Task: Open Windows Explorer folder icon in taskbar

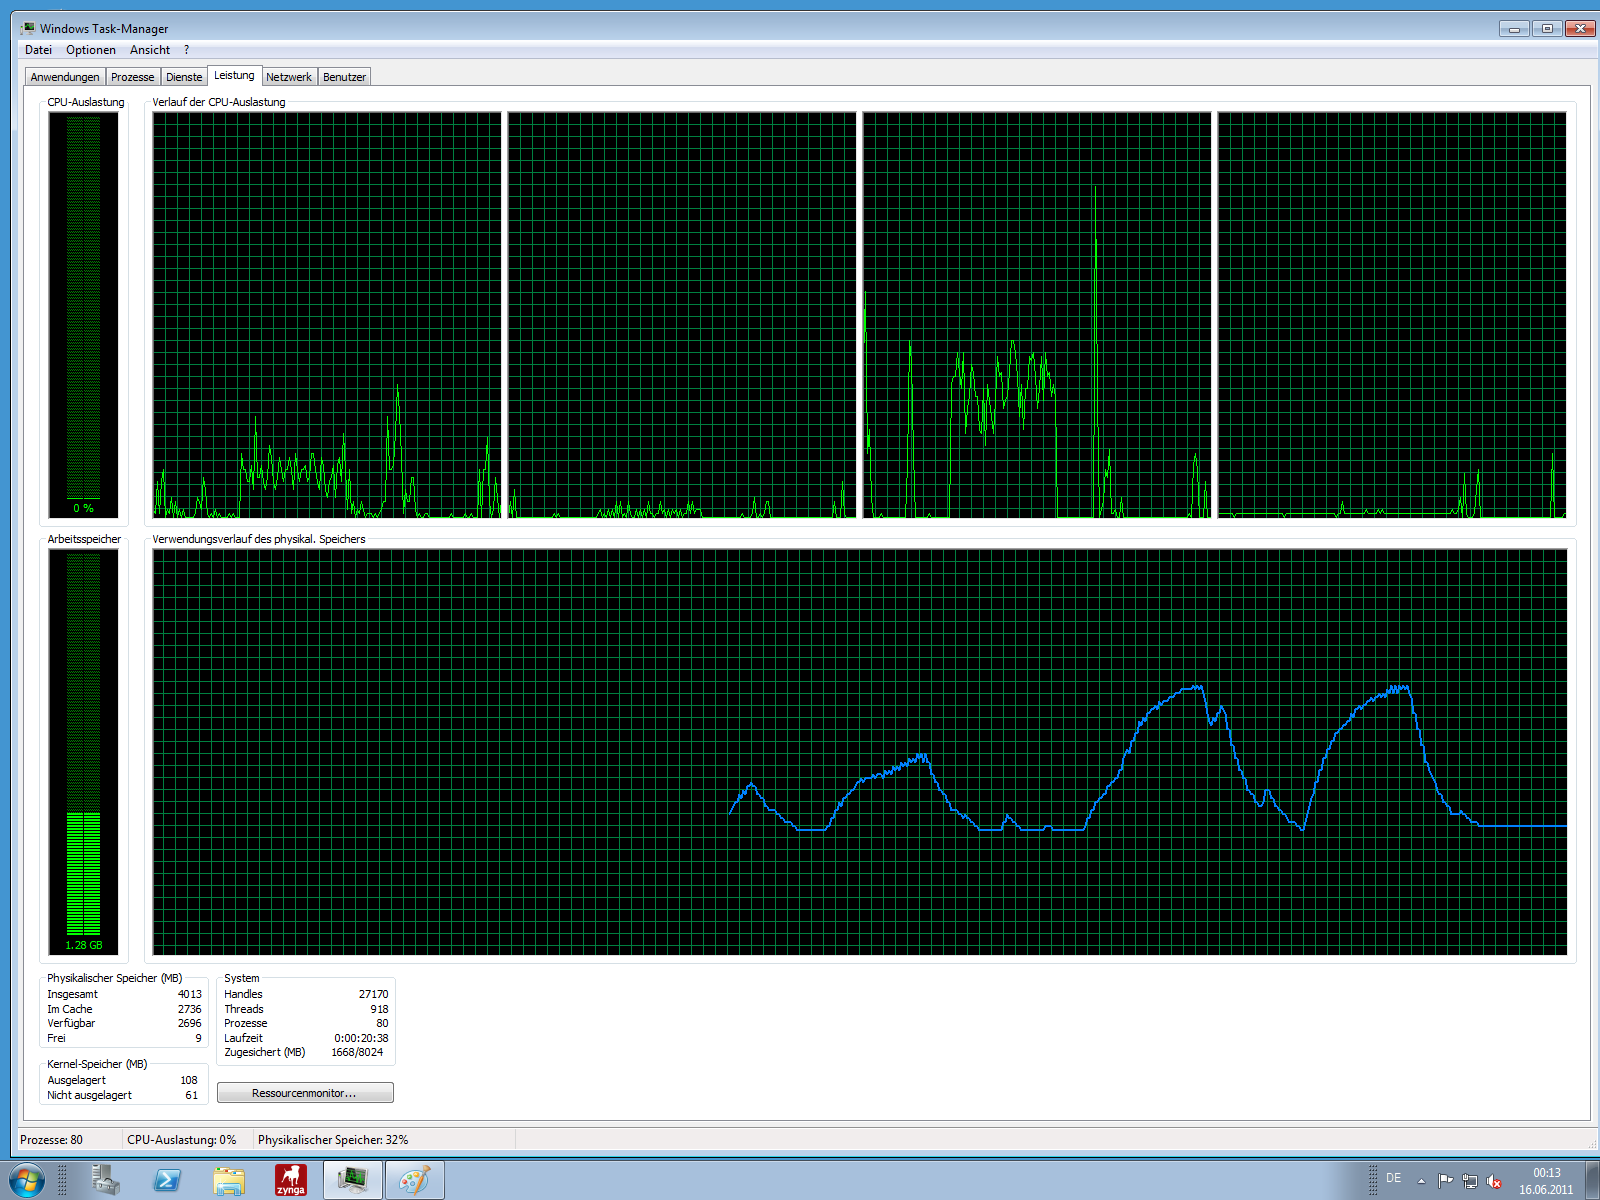Action: (229, 1181)
